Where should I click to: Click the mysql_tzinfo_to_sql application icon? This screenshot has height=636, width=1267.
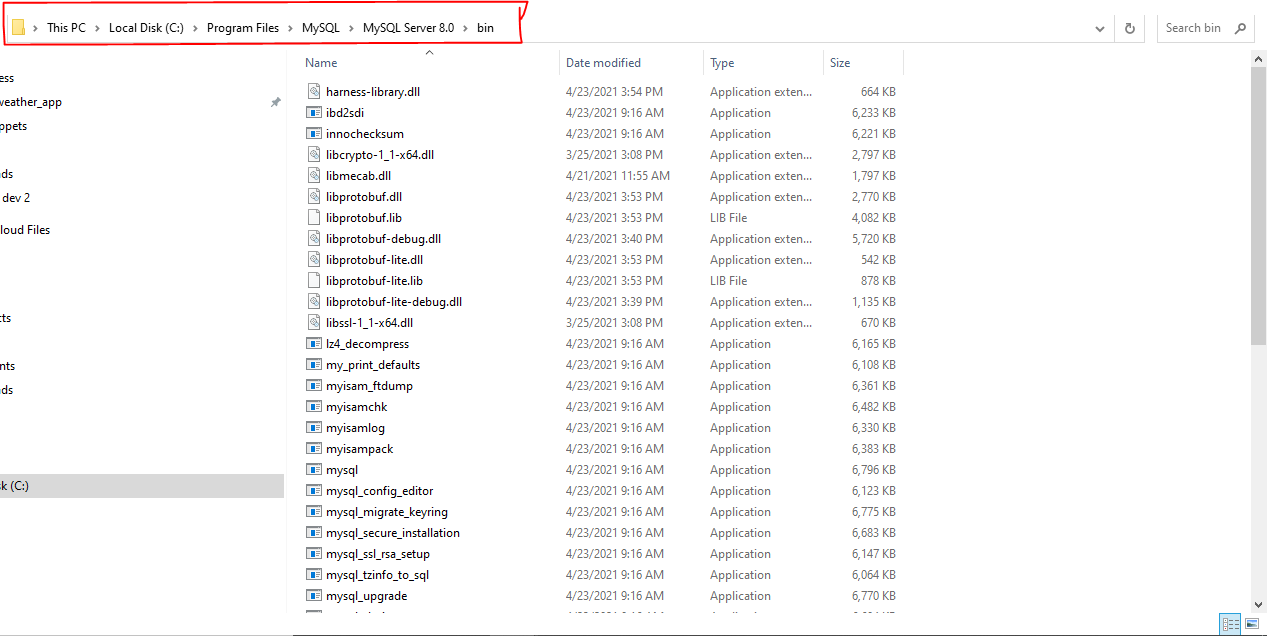pyautogui.click(x=313, y=575)
